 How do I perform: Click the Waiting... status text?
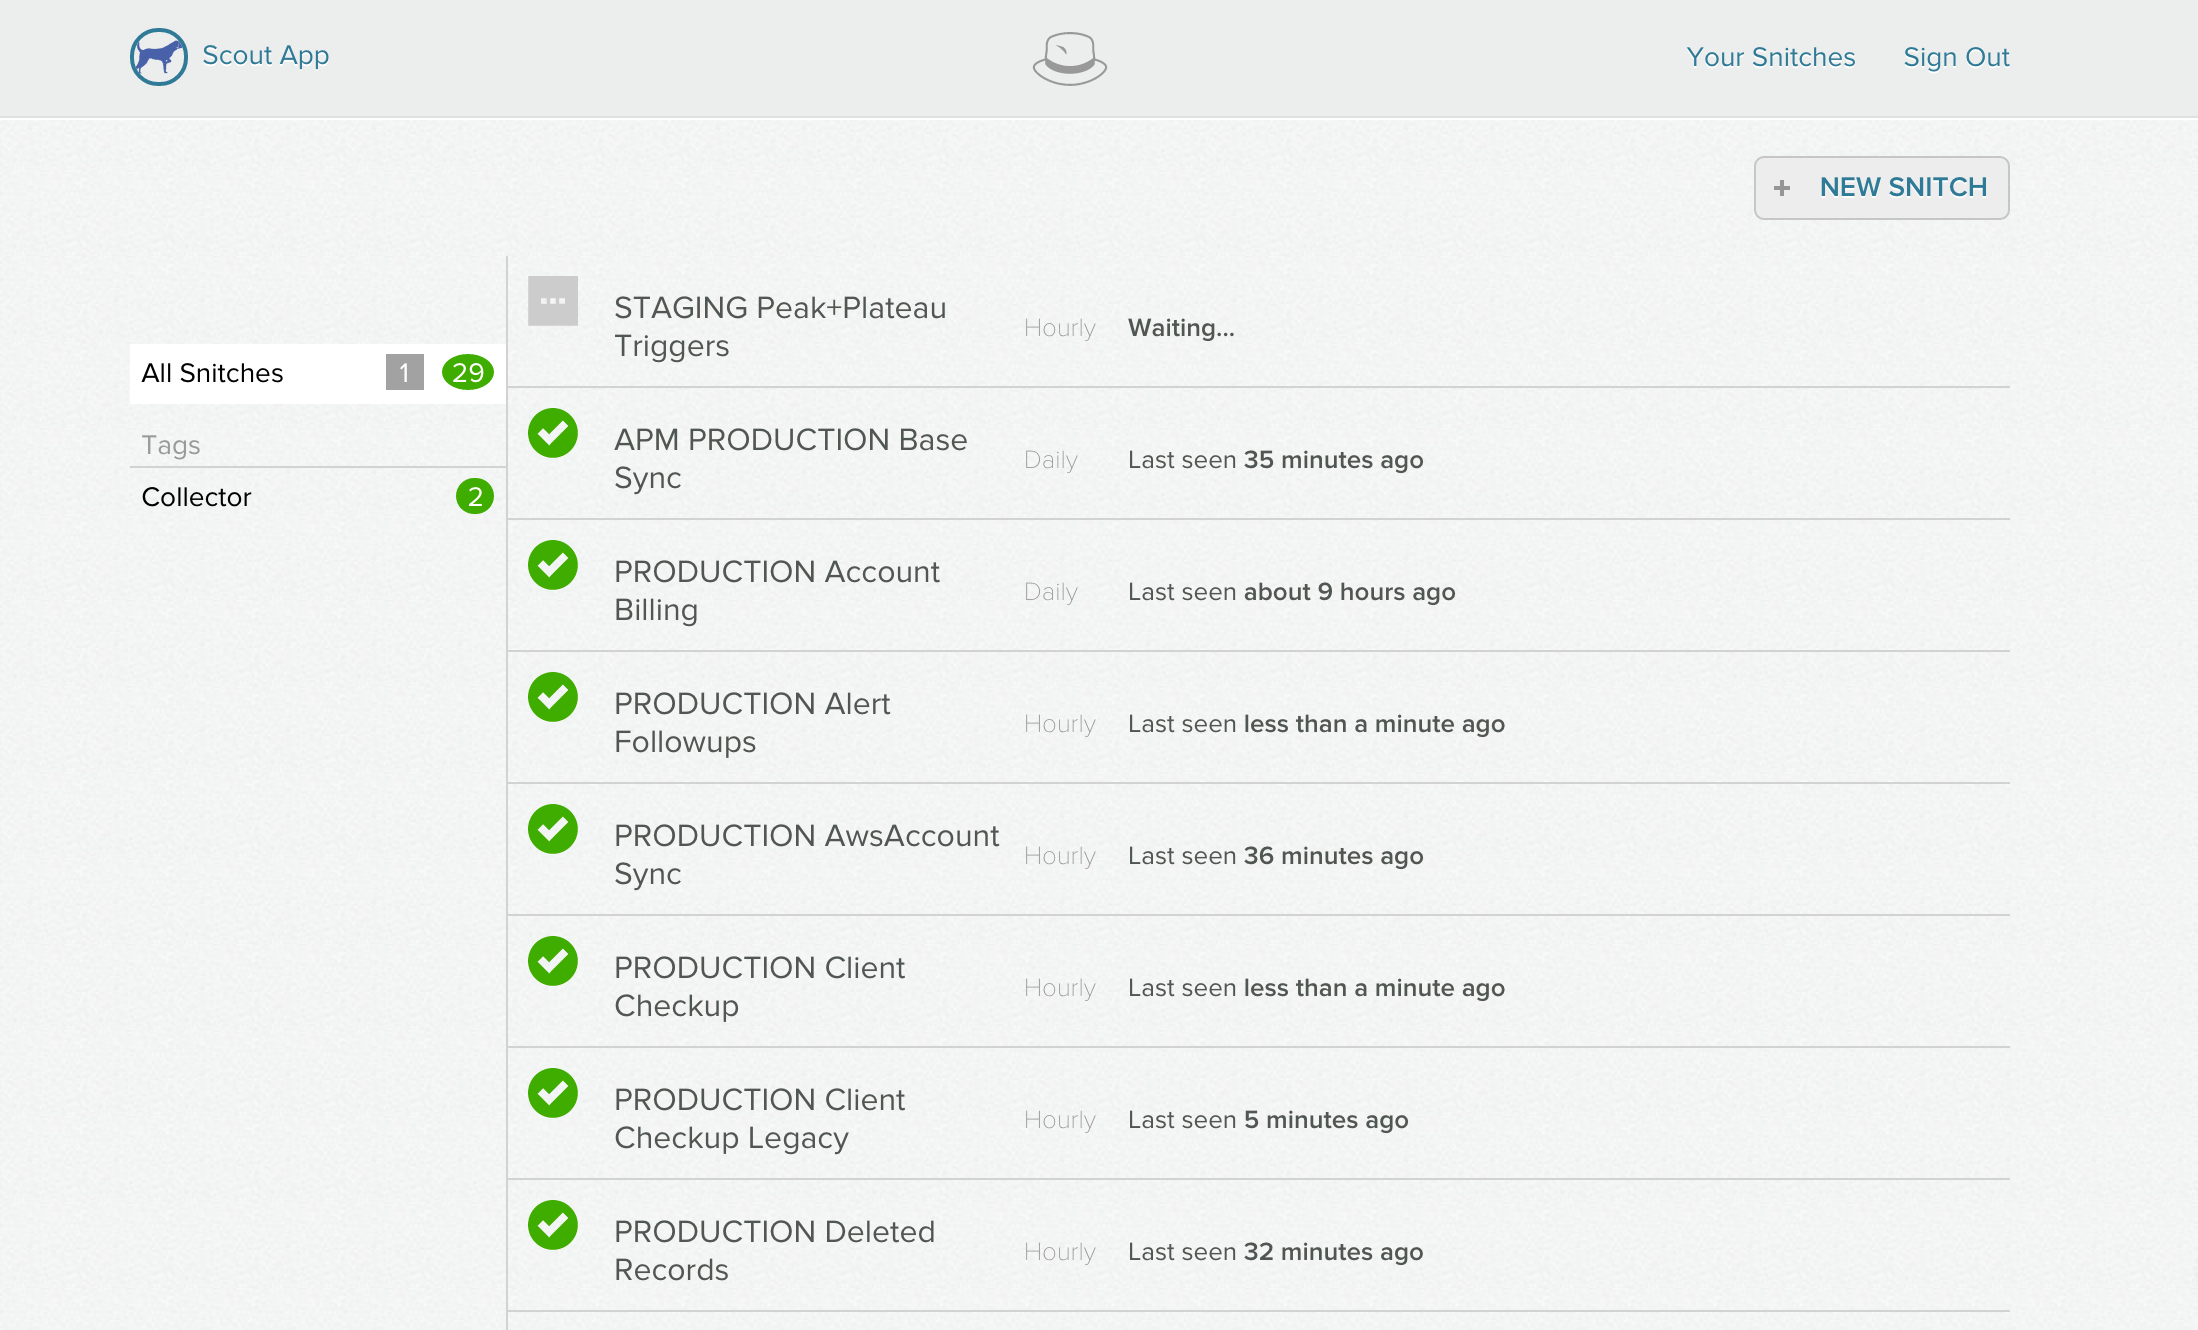point(1181,328)
